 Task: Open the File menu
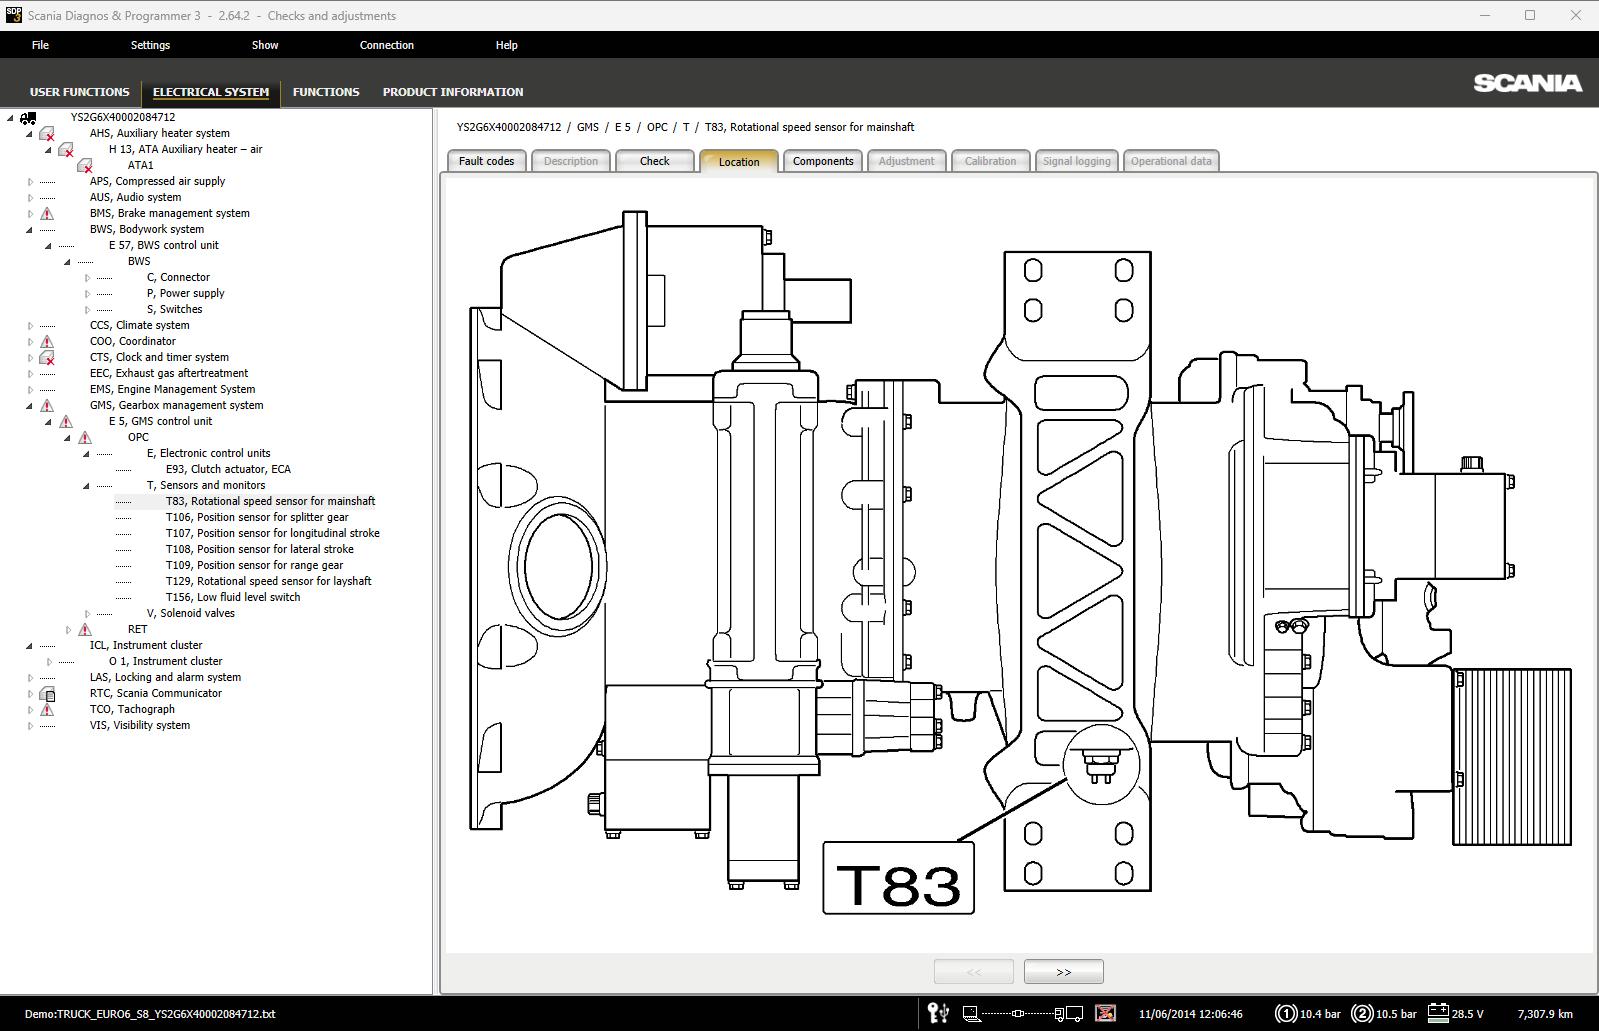pyautogui.click(x=40, y=45)
